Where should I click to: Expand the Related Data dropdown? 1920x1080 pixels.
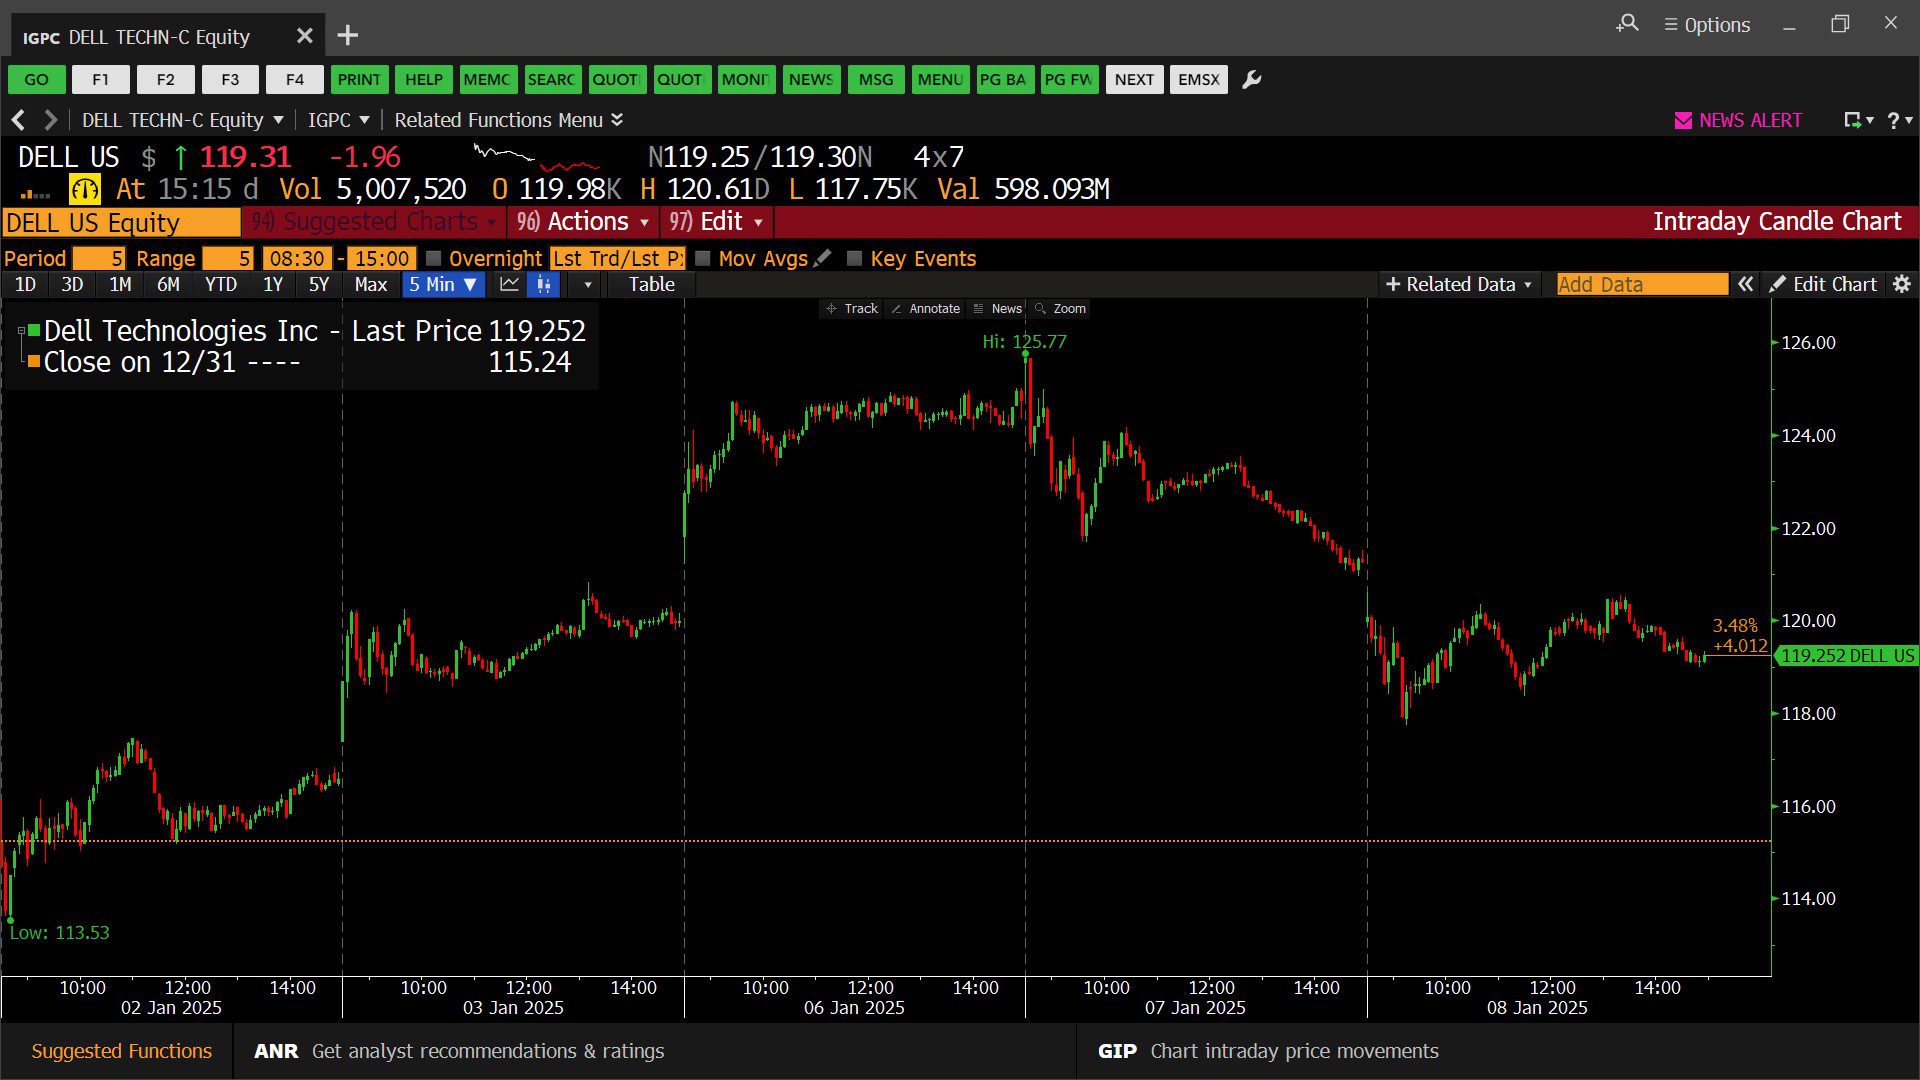pyautogui.click(x=1459, y=285)
